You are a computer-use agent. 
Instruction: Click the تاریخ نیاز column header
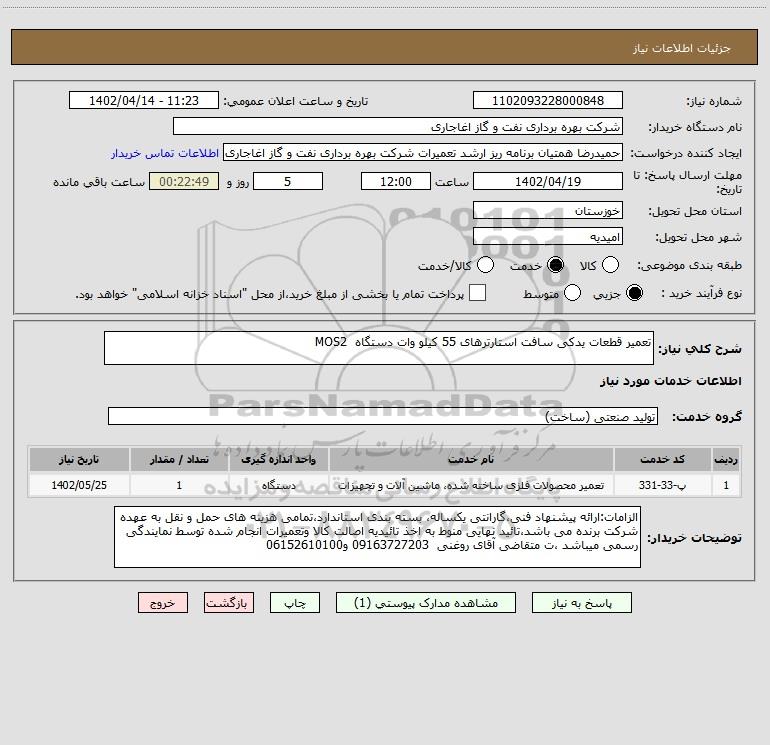coord(79,459)
